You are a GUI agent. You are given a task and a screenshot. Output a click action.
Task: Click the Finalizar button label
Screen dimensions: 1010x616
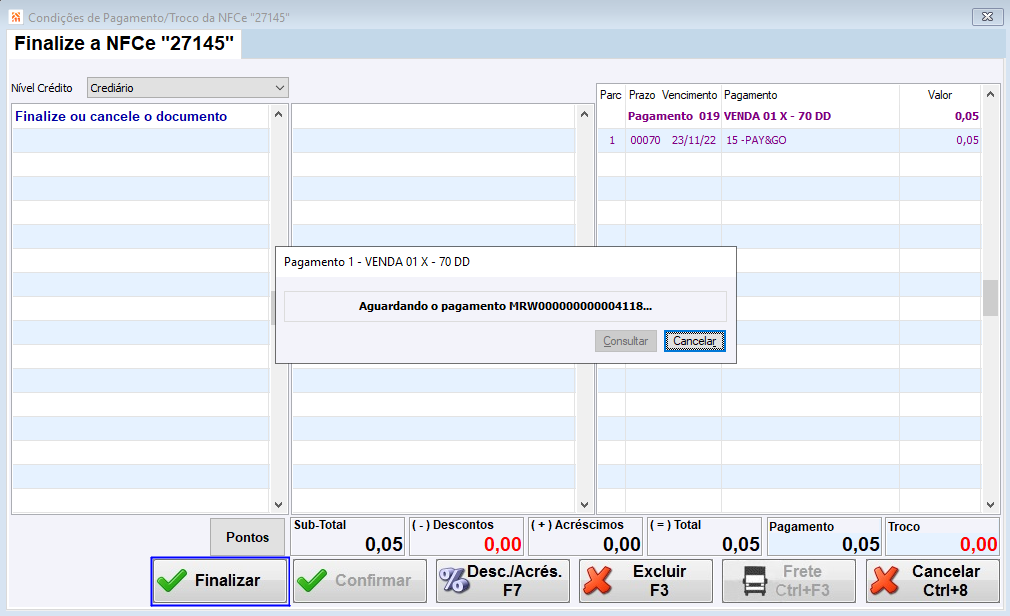pyautogui.click(x=227, y=581)
